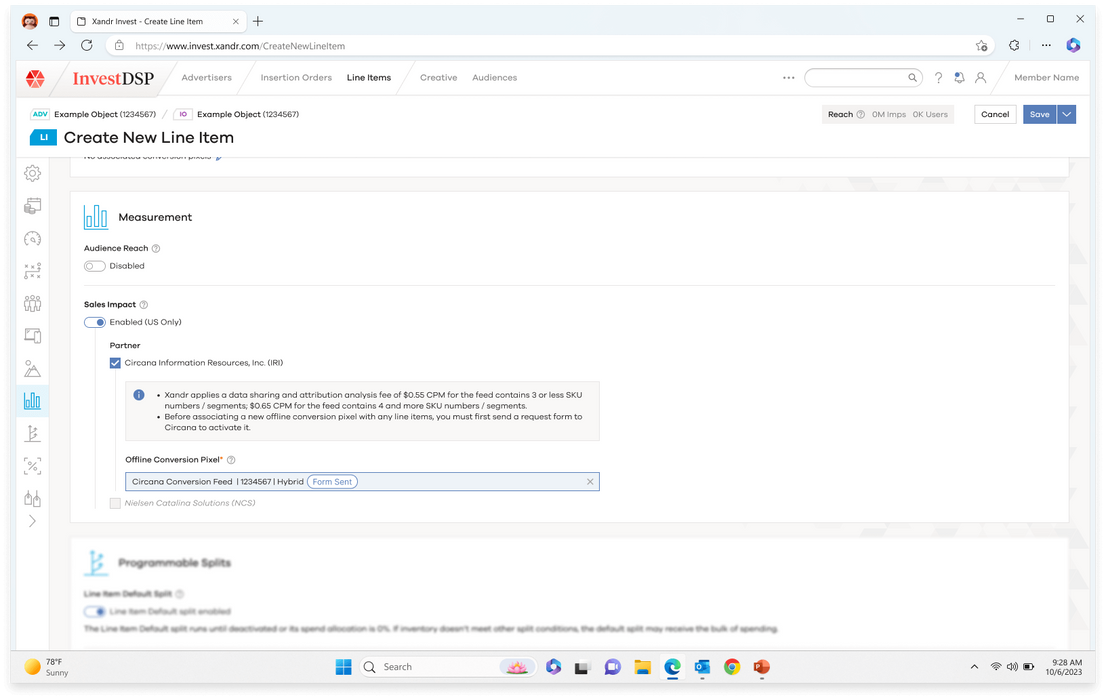Click the InvestDSP red logo icon
This screenshot has height=699, width=1106.
click(x=35, y=78)
